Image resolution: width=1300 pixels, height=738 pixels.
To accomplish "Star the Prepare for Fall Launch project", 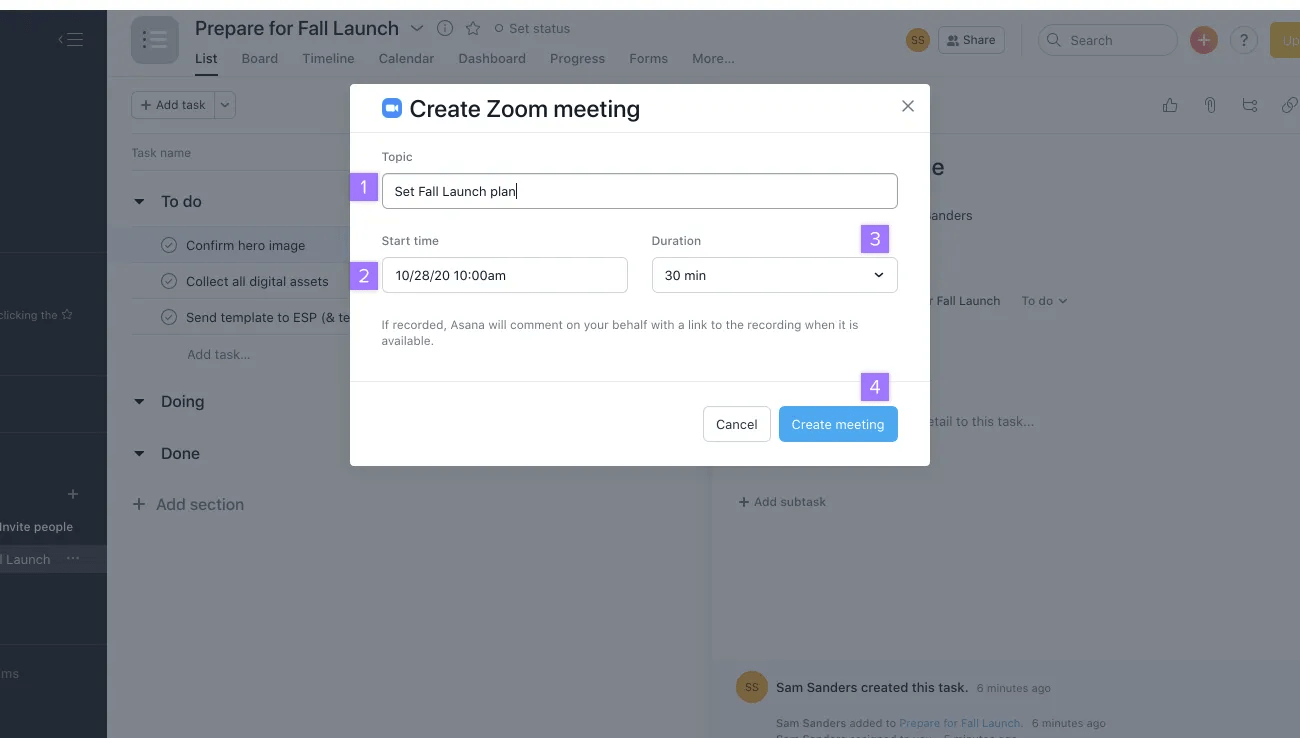I will (473, 29).
